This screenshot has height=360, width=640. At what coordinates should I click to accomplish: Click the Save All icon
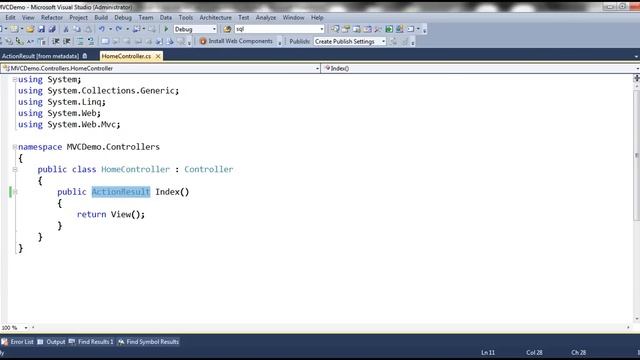pyautogui.click(x=52, y=29)
